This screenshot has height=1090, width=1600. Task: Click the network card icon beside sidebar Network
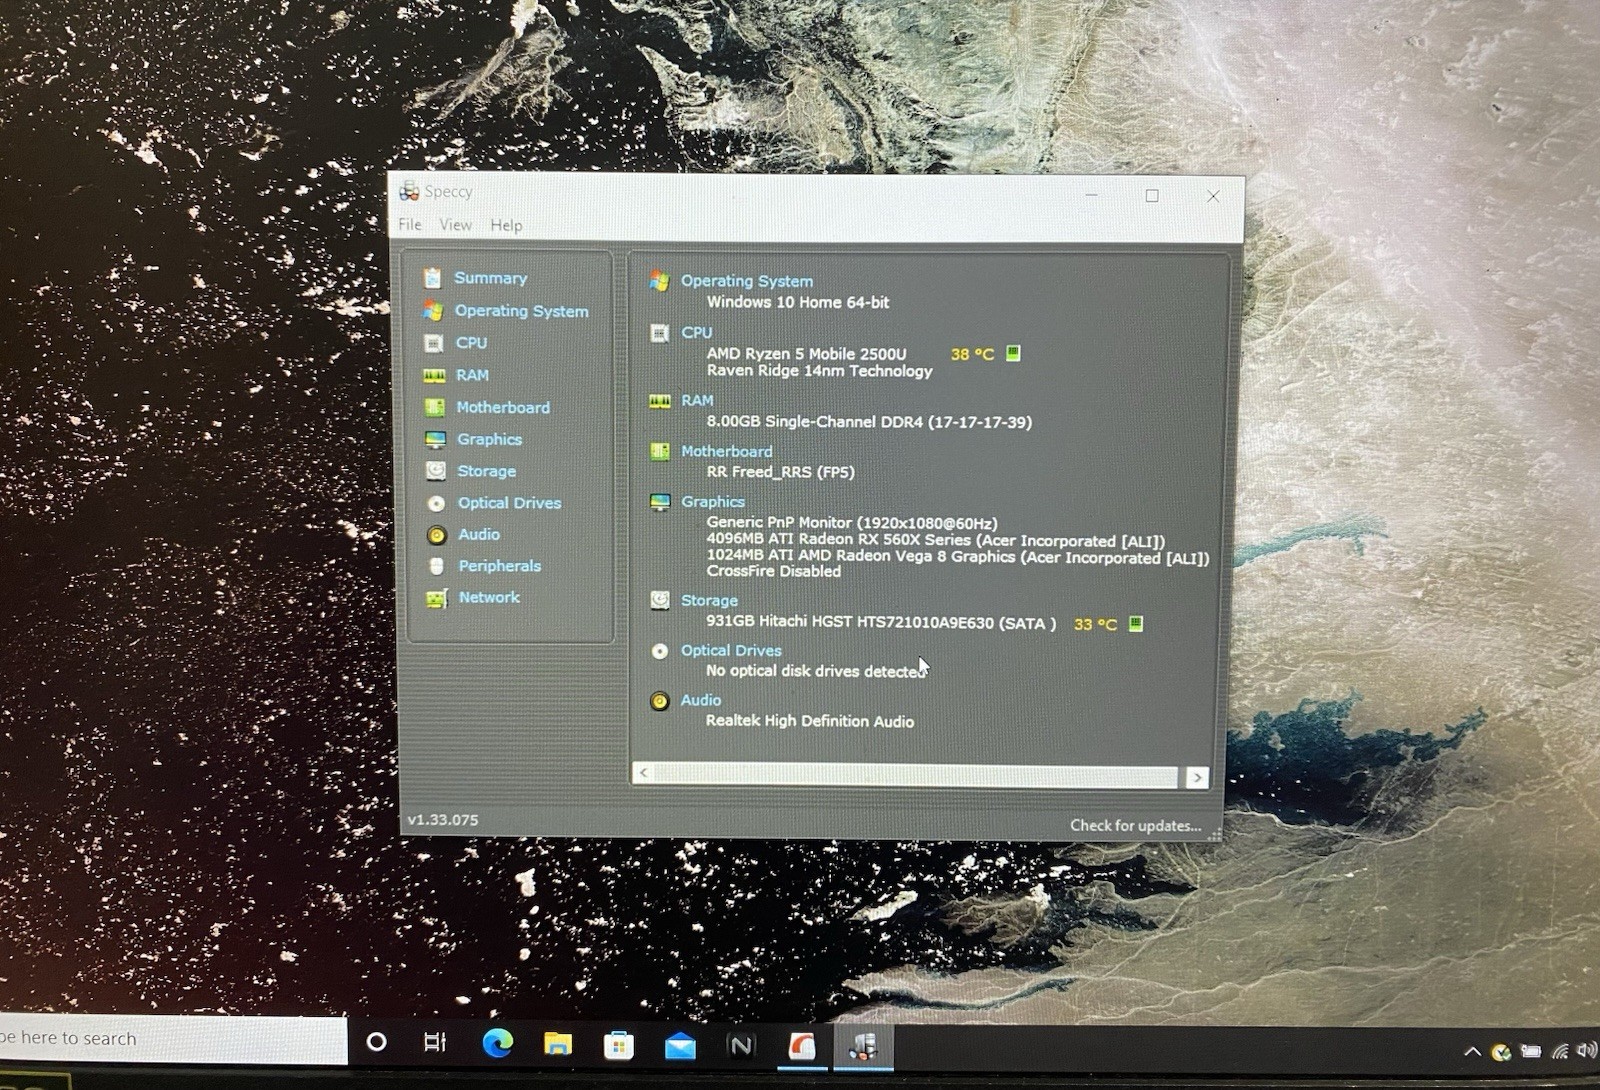point(437,599)
